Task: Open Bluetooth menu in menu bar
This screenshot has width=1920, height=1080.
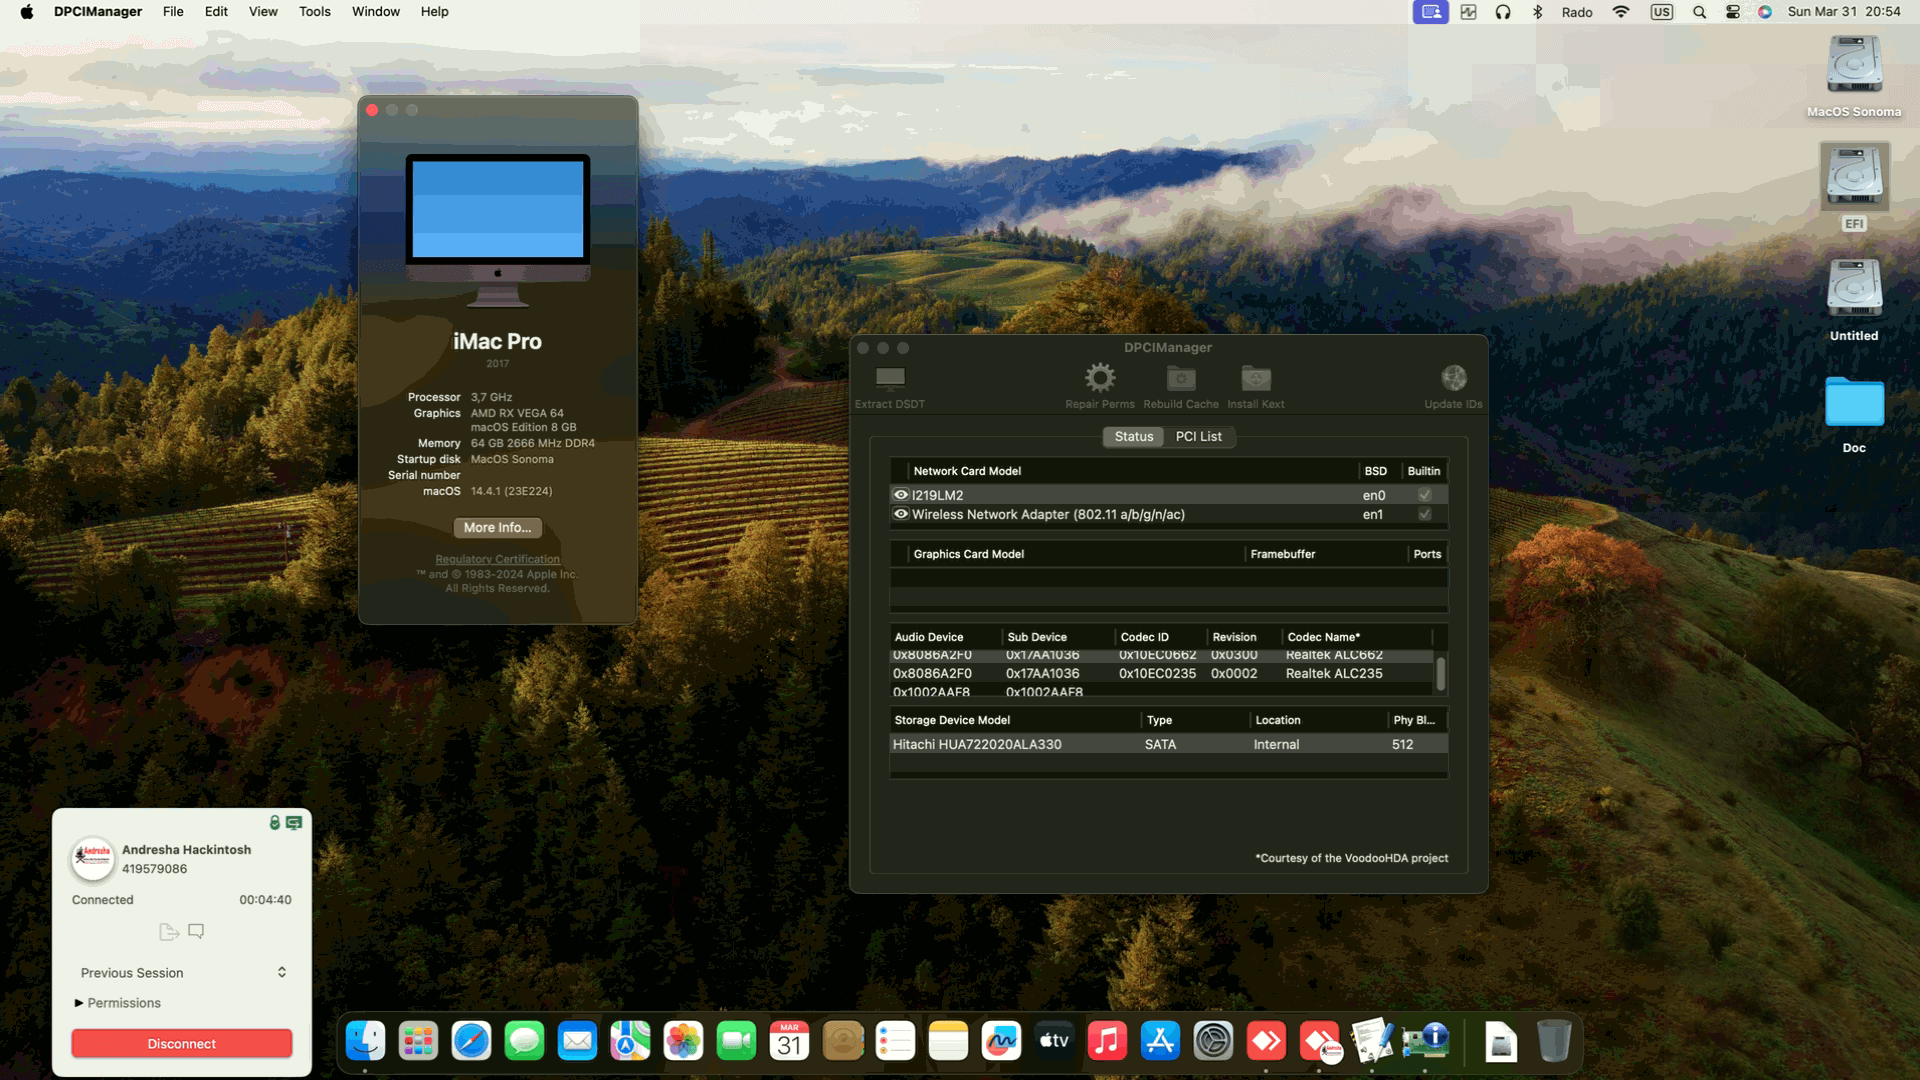Action: pyautogui.click(x=1538, y=12)
